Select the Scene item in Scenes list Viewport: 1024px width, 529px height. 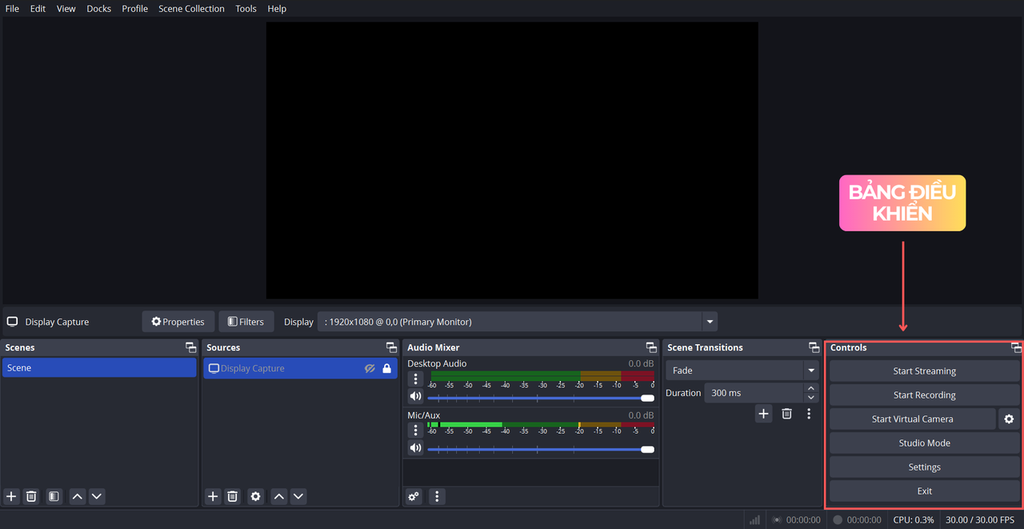pyautogui.click(x=99, y=368)
